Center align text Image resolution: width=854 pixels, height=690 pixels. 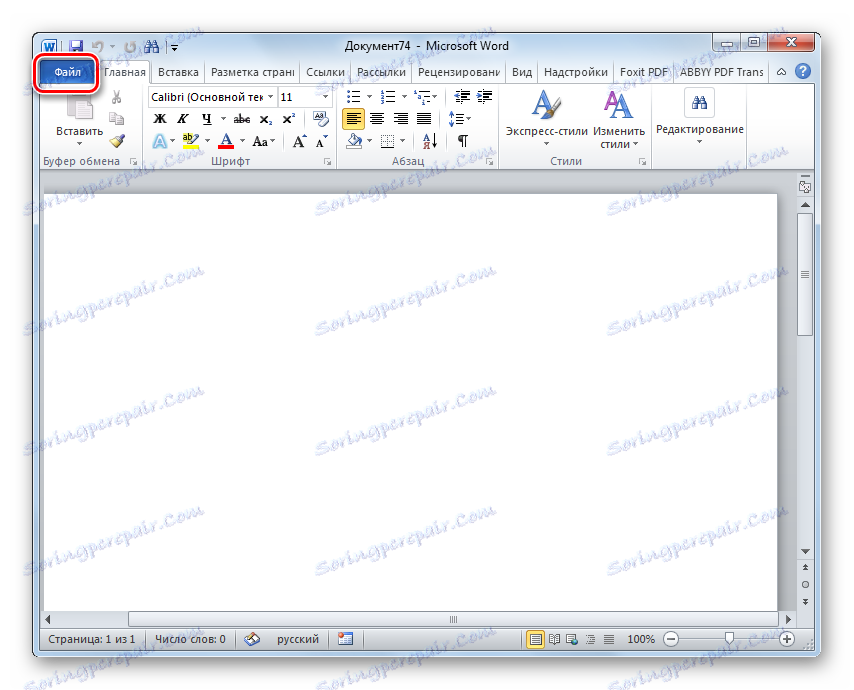click(377, 119)
